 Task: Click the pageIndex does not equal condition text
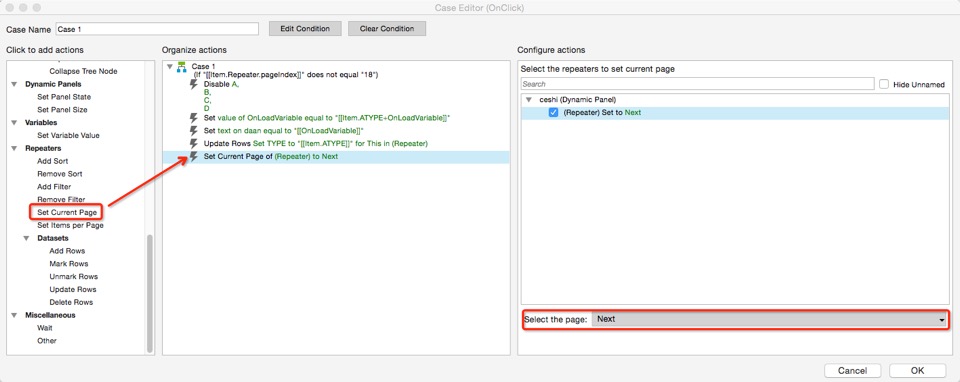pos(285,75)
